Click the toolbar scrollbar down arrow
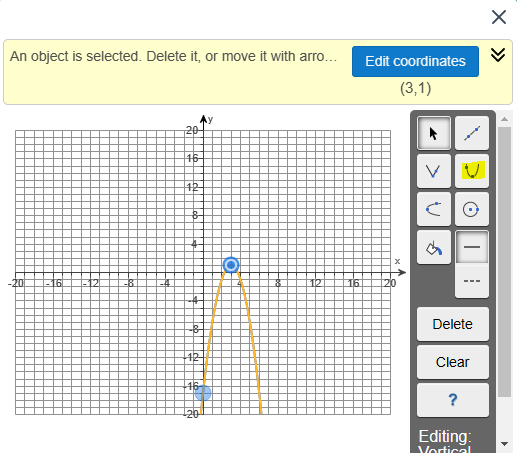 point(504,444)
